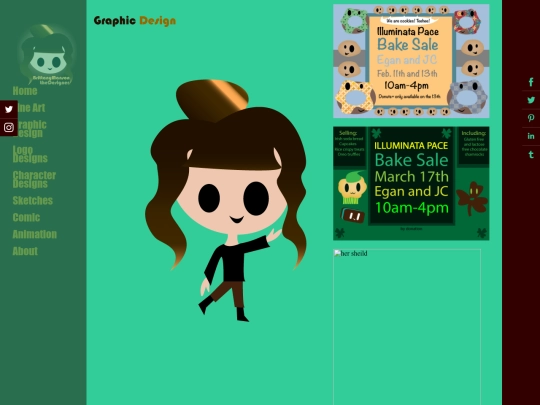Viewport: 540px width, 405px height.
Task: Open Logo Designs page
Action: coord(30,154)
